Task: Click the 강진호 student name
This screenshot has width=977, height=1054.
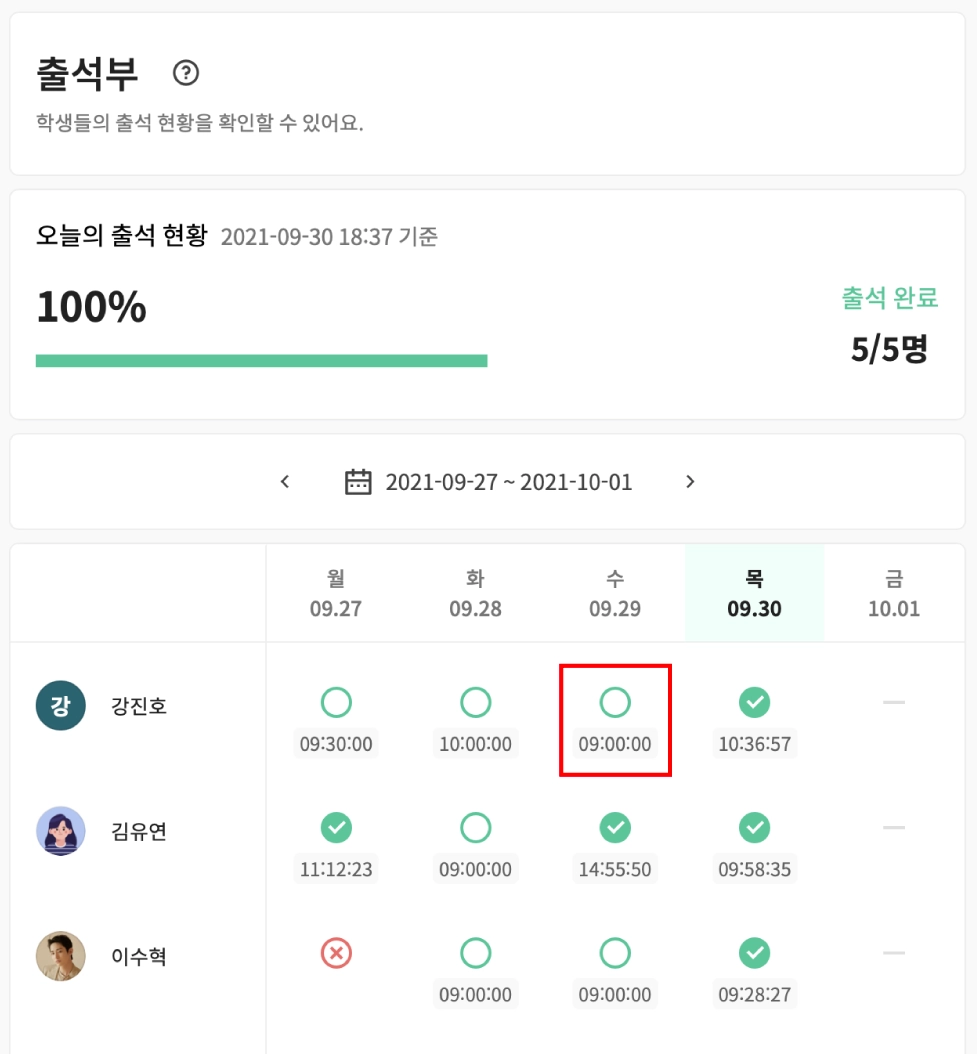Action: tap(139, 706)
